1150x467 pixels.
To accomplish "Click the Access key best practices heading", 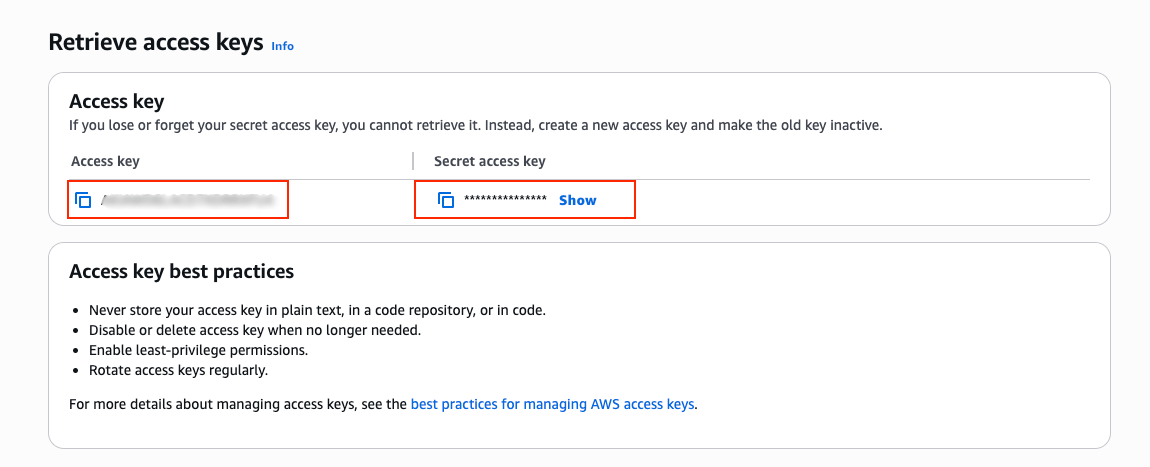I will click(x=181, y=271).
